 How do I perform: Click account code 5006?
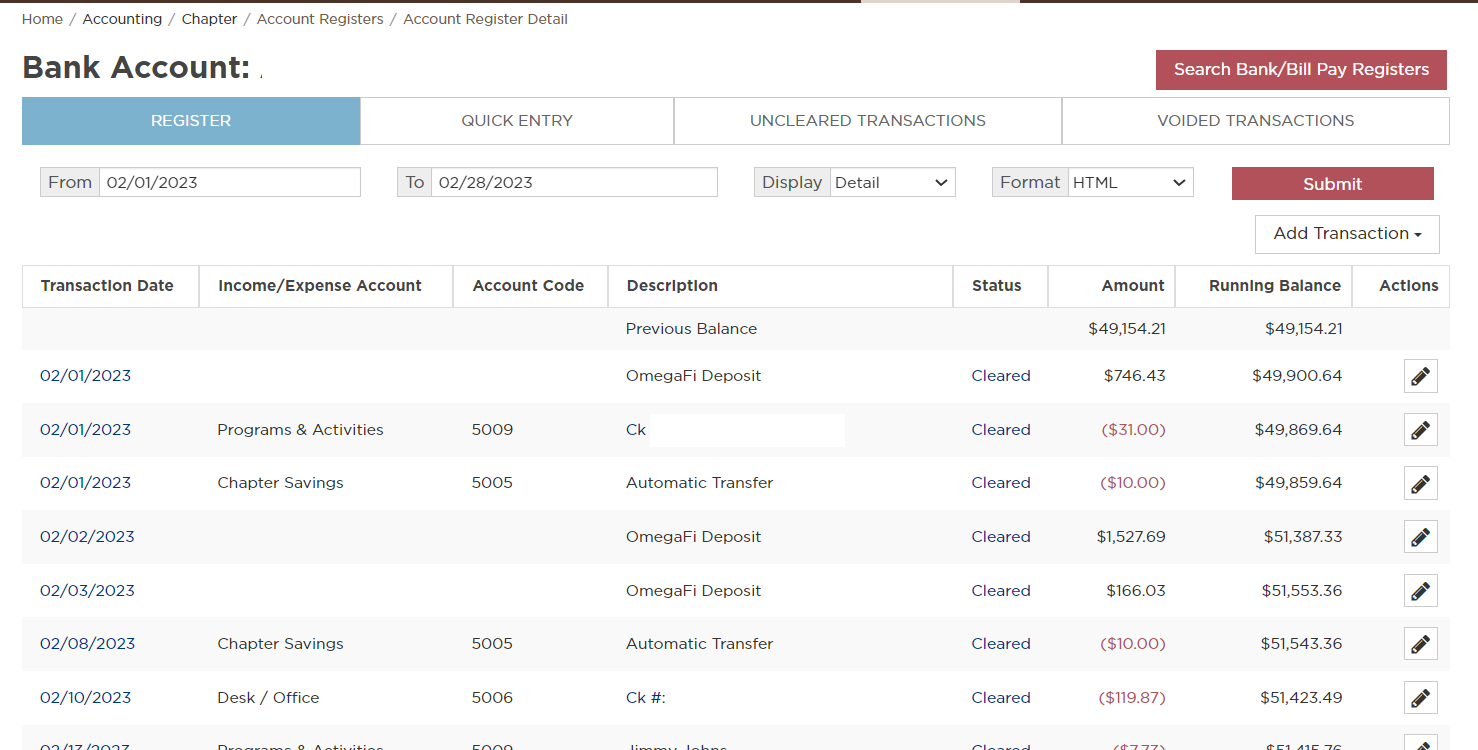pyautogui.click(x=492, y=698)
